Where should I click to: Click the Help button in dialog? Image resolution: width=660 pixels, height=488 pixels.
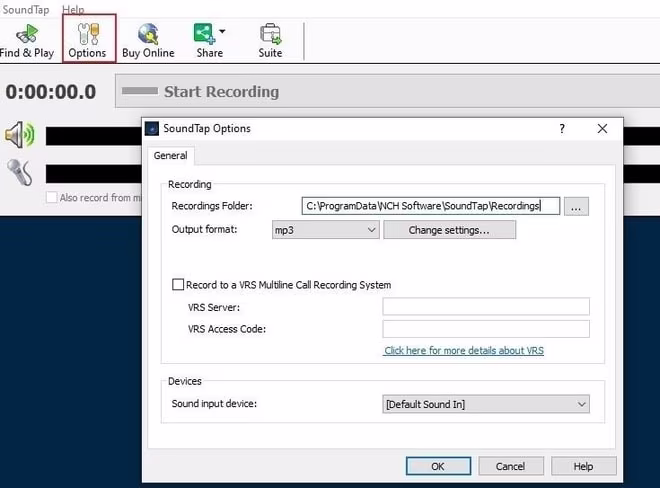tap(583, 466)
